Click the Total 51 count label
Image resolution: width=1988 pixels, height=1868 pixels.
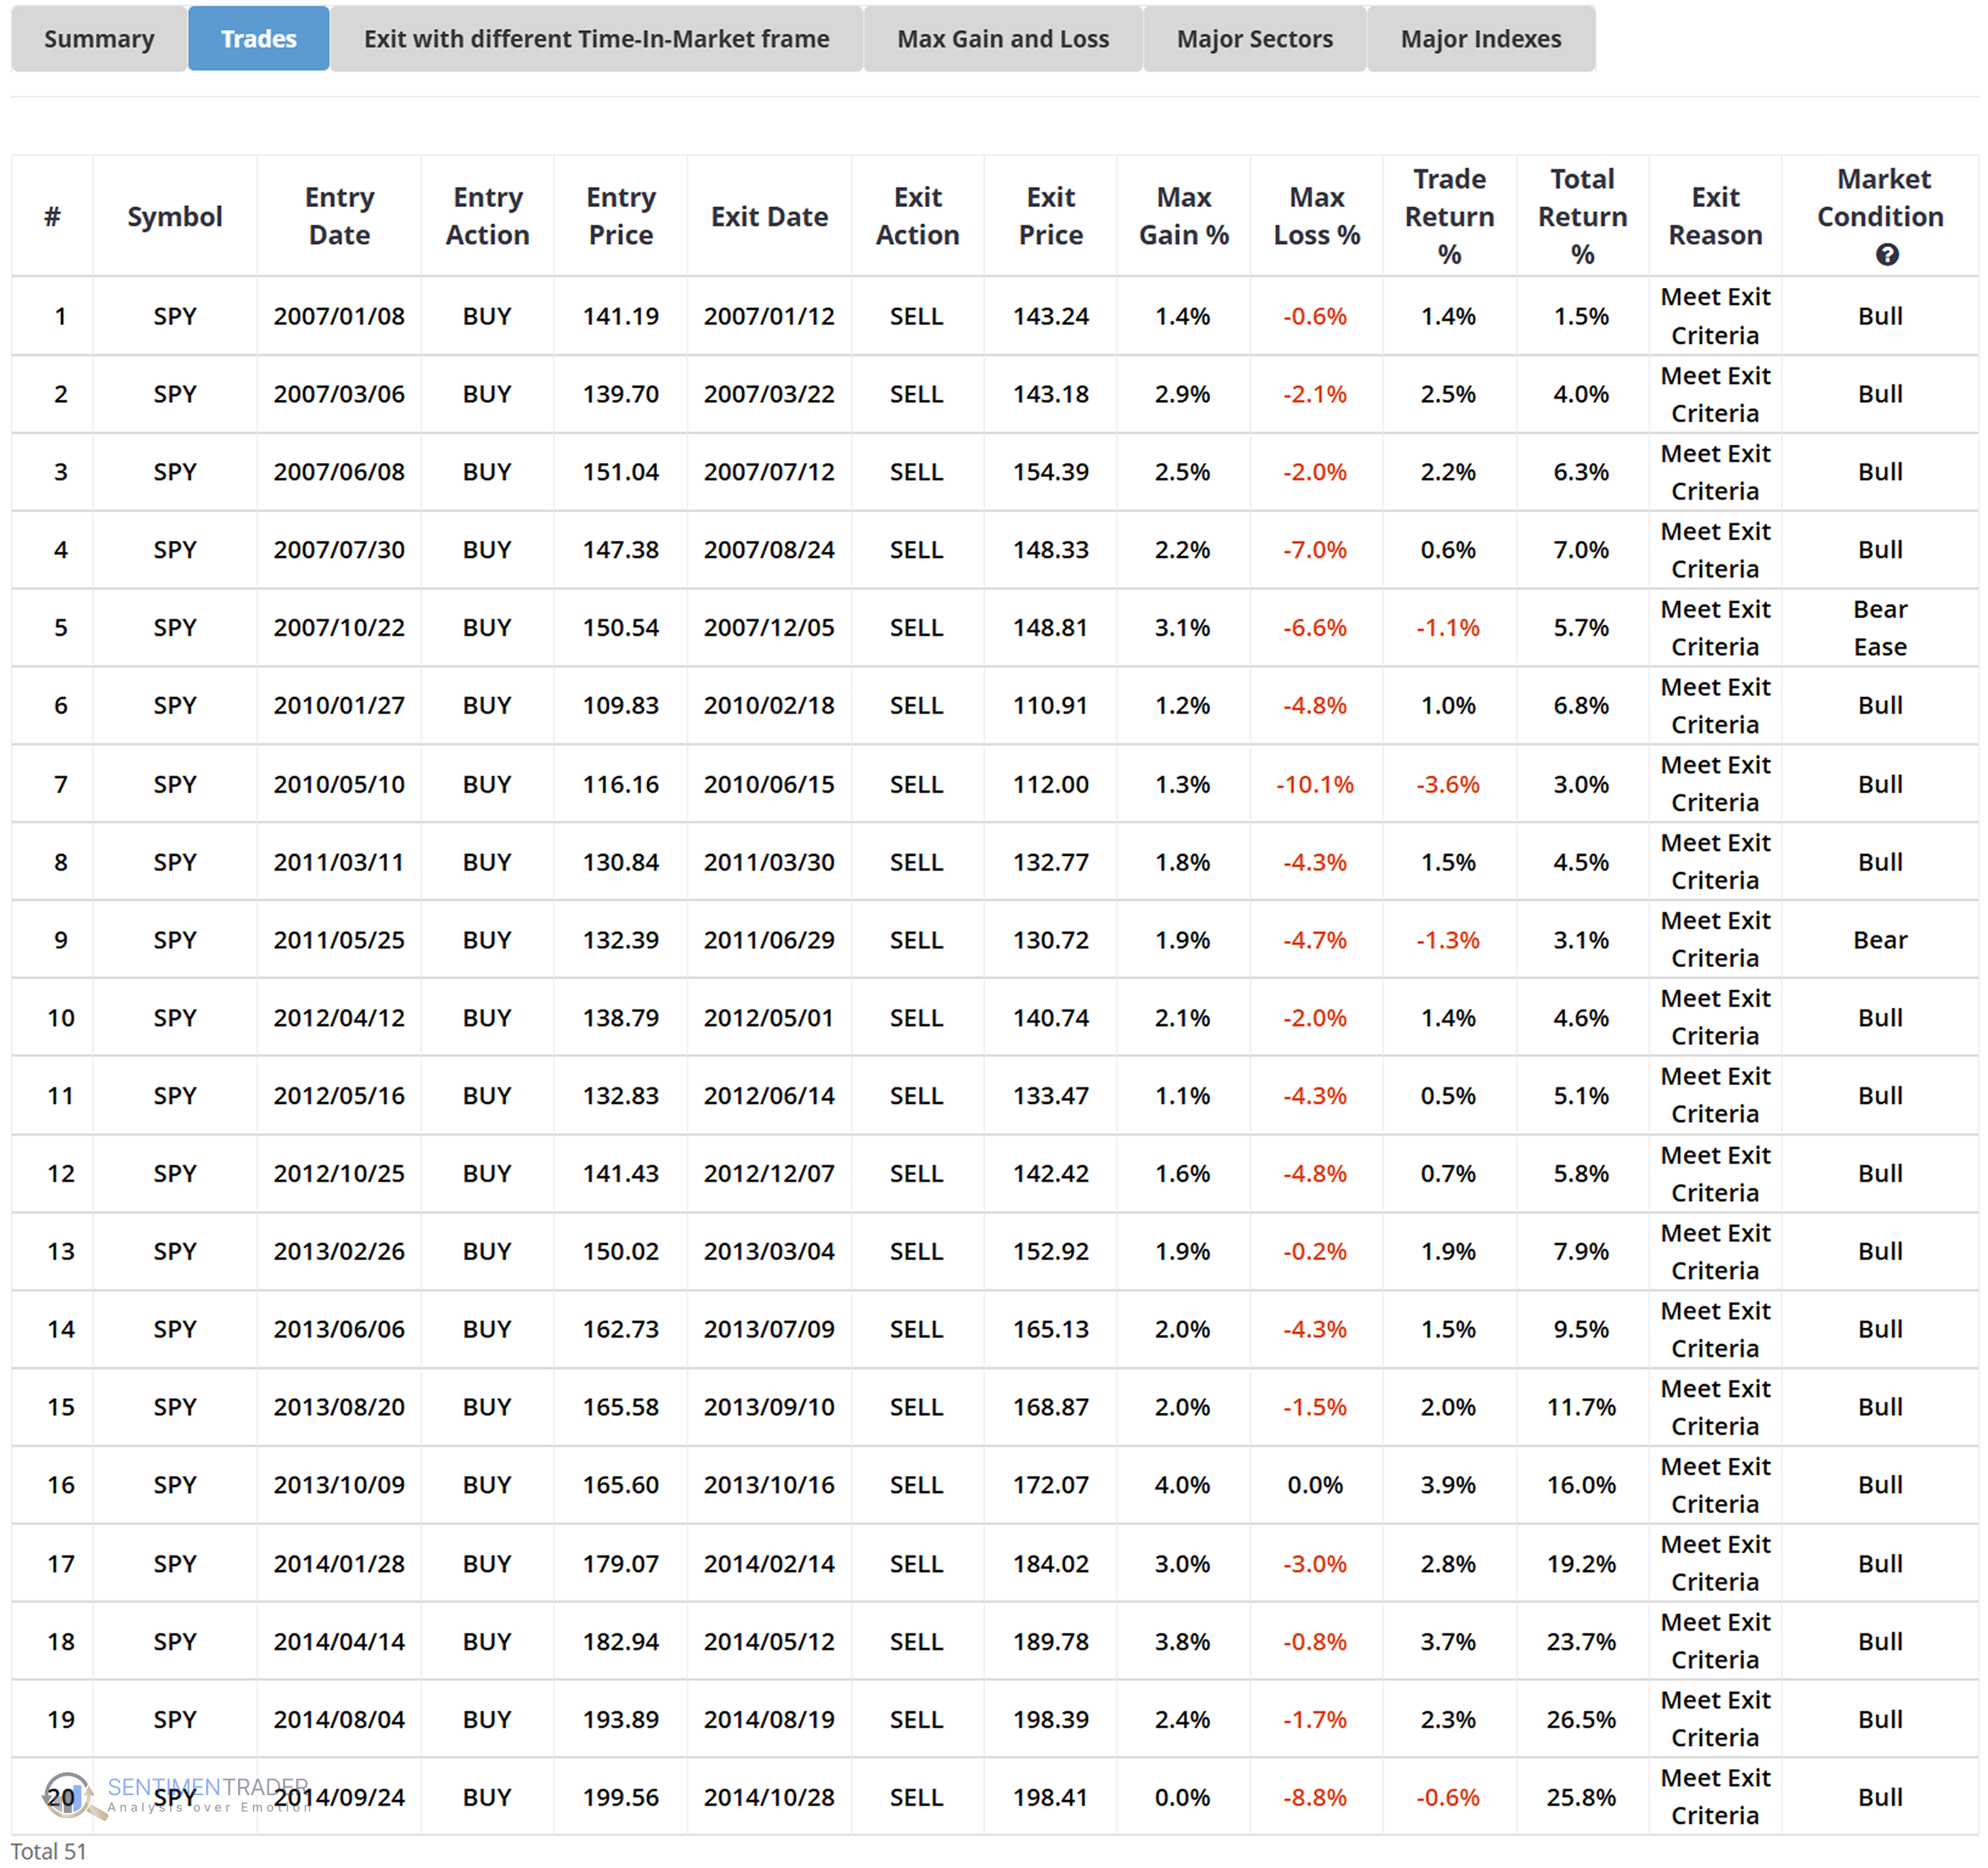tap(48, 1851)
